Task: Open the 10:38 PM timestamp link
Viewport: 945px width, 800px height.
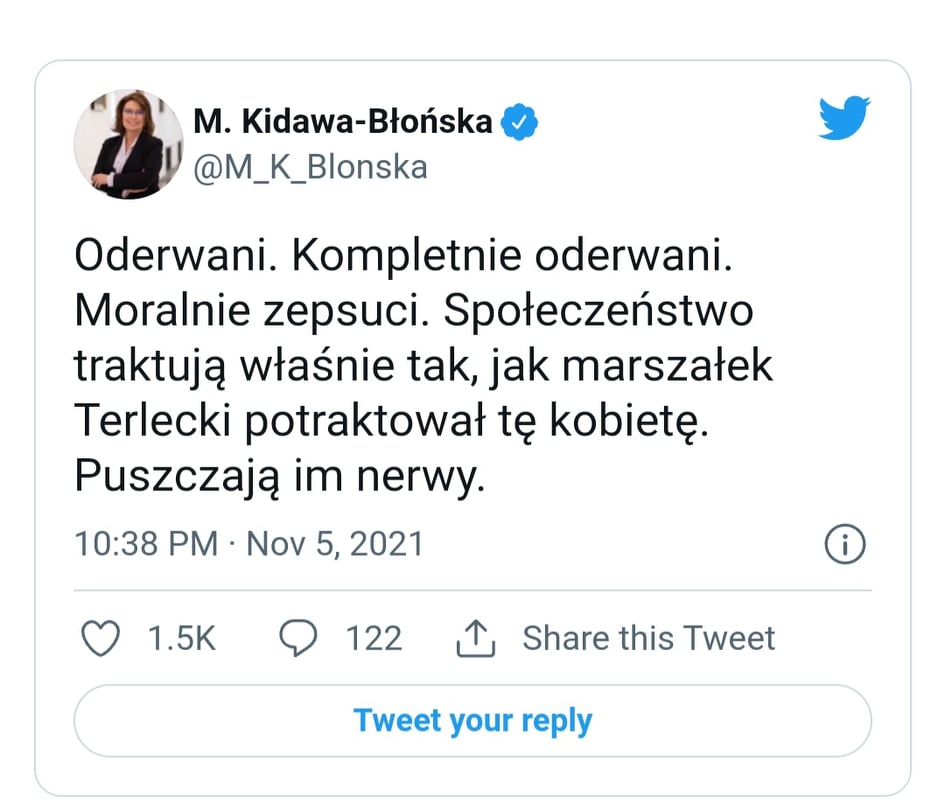Action: point(146,545)
